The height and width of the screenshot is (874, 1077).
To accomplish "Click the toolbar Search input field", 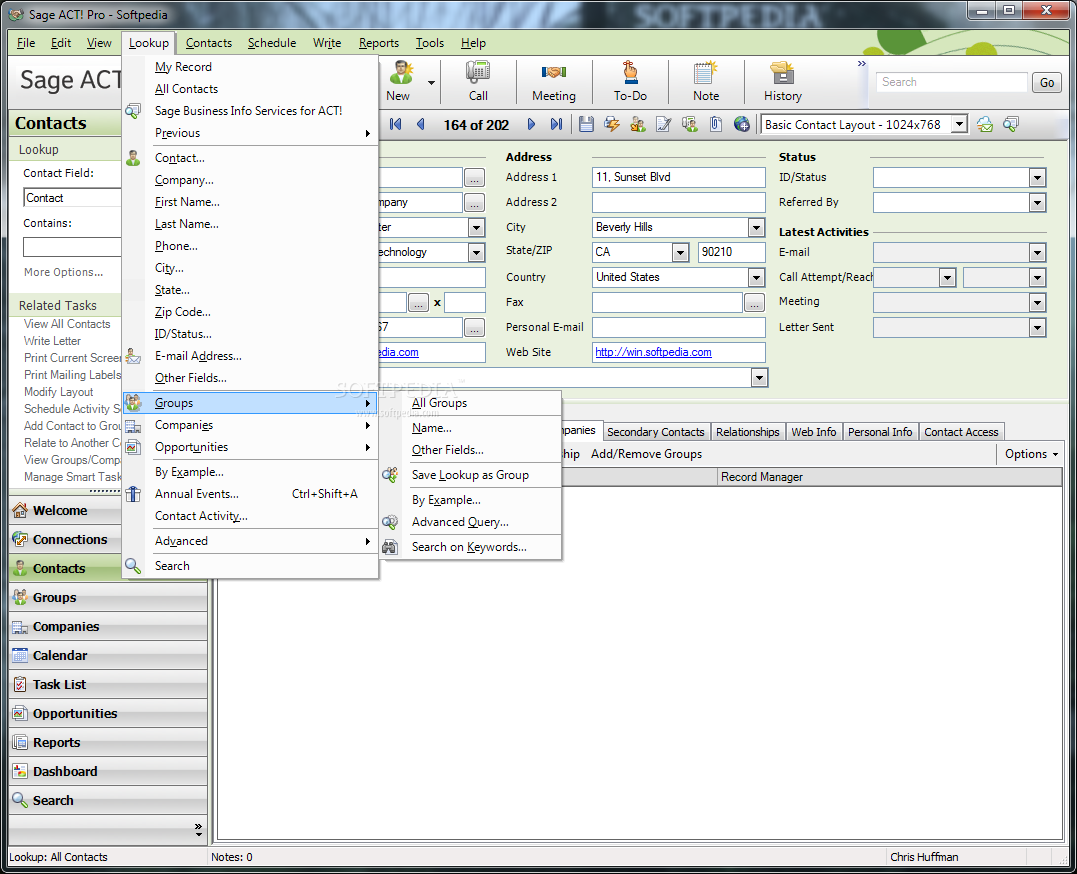I will pos(952,82).
